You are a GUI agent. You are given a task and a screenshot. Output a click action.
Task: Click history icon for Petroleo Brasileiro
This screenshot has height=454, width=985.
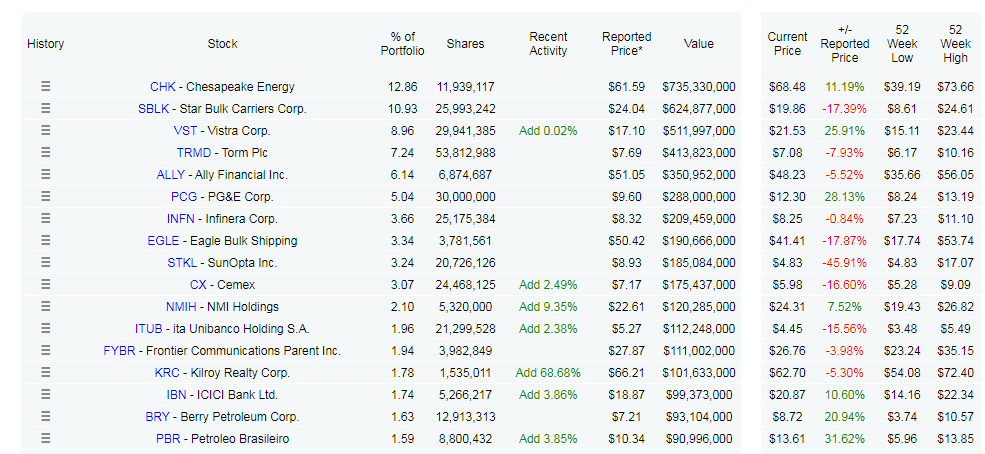(45, 439)
